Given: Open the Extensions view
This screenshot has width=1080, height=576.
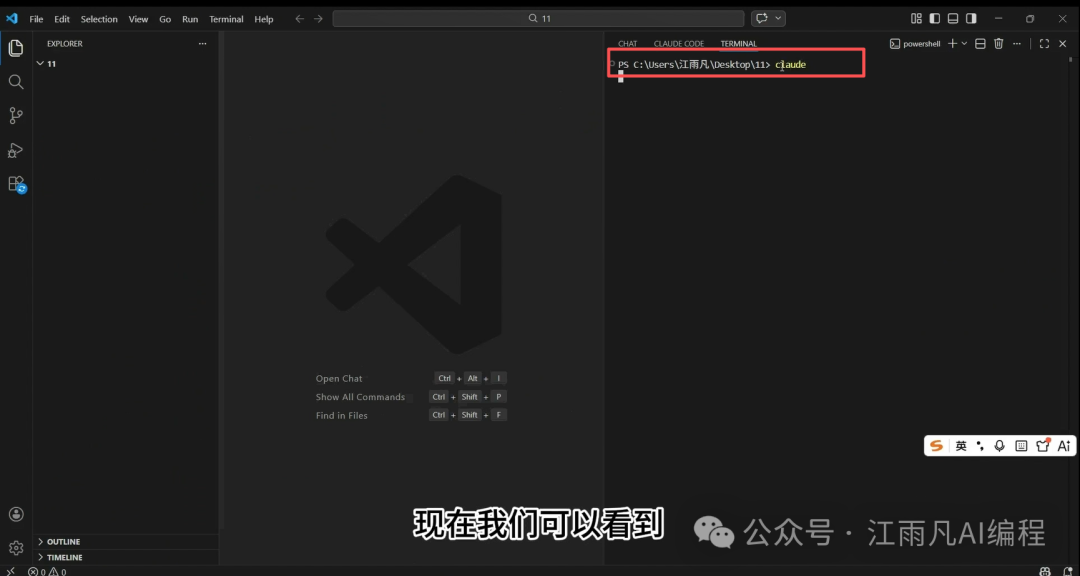Looking at the screenshot, I should (x=16, y=184).
